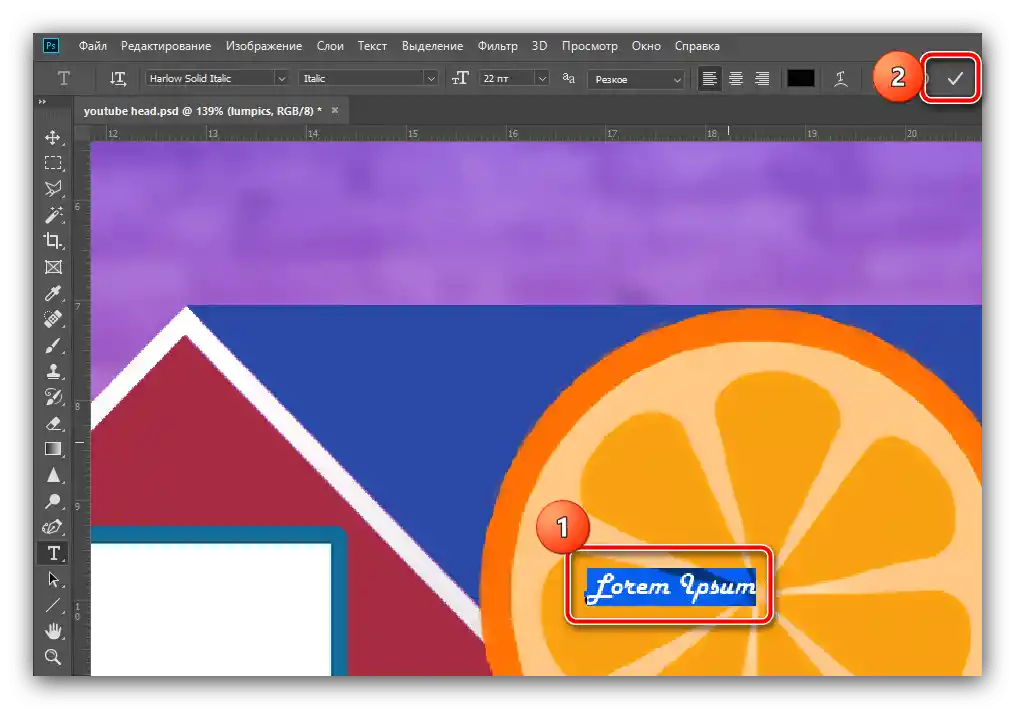Select the Clone Stamp tool
Screen dimensions: 1015x709
tap(53, 371)
